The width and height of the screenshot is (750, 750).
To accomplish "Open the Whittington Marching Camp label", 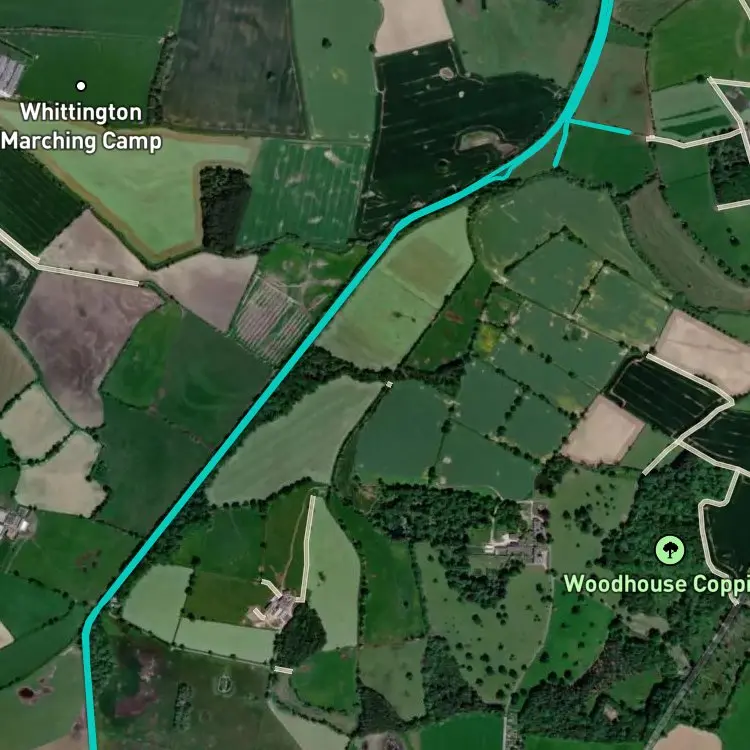I will (81, 127).
